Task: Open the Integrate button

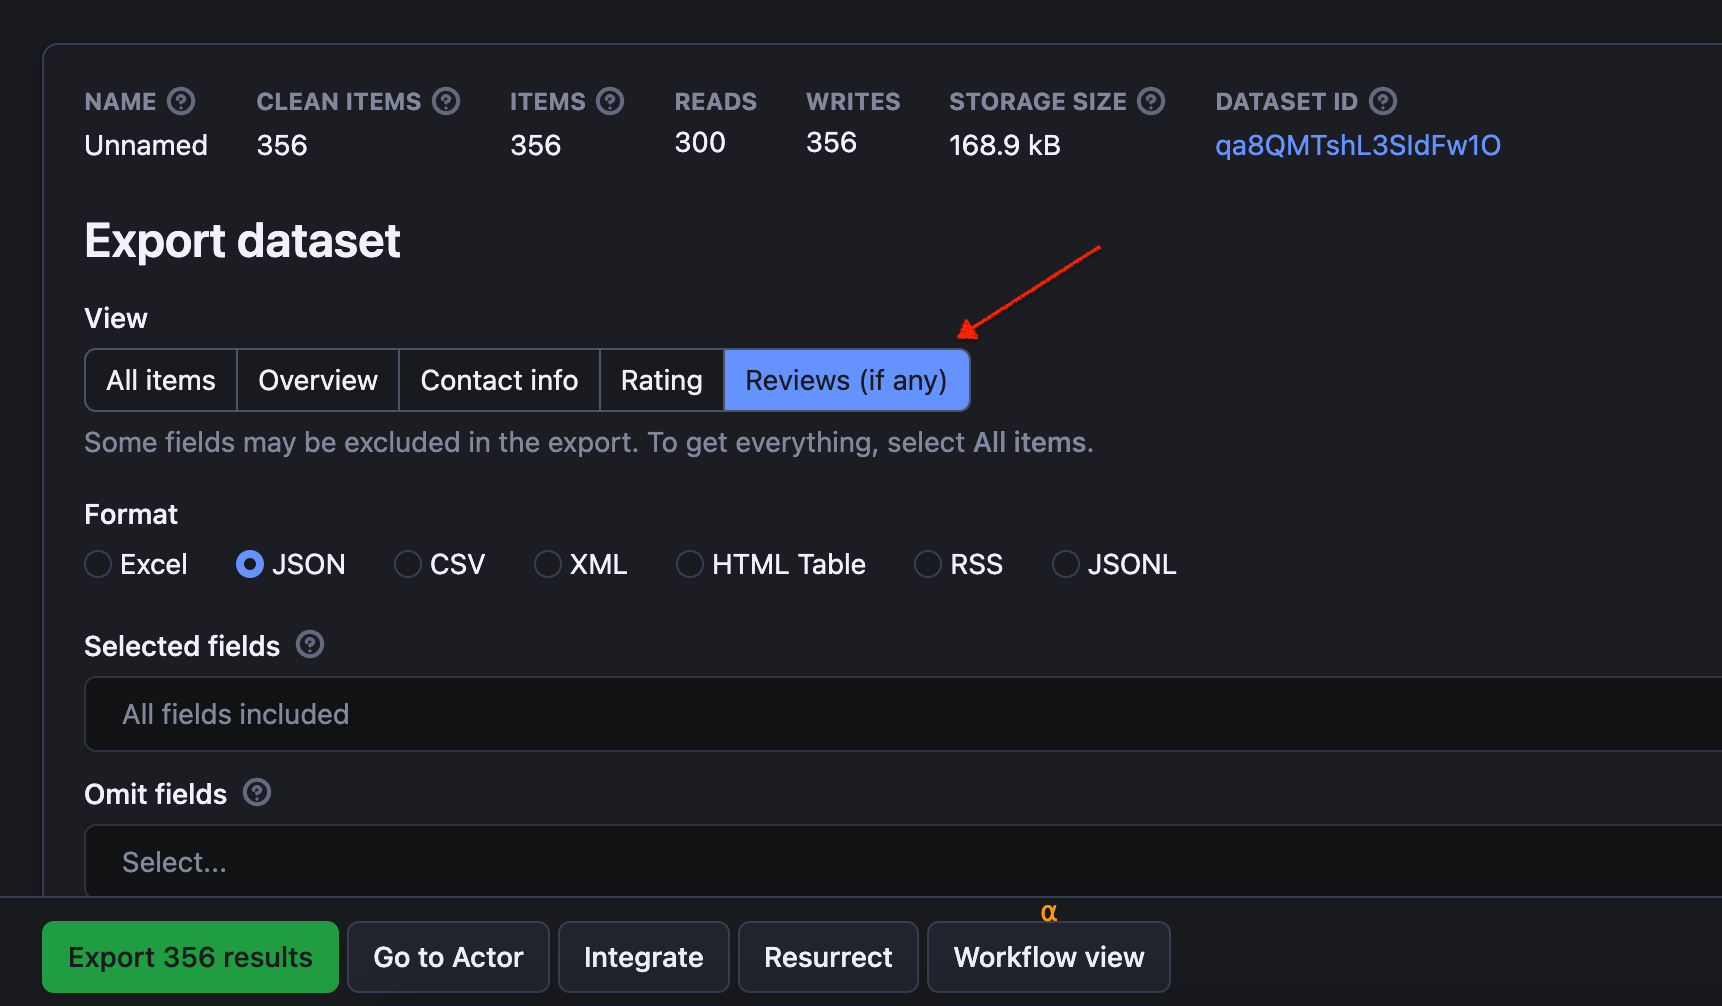Action: pyautogui.click(x=644, y=957)
